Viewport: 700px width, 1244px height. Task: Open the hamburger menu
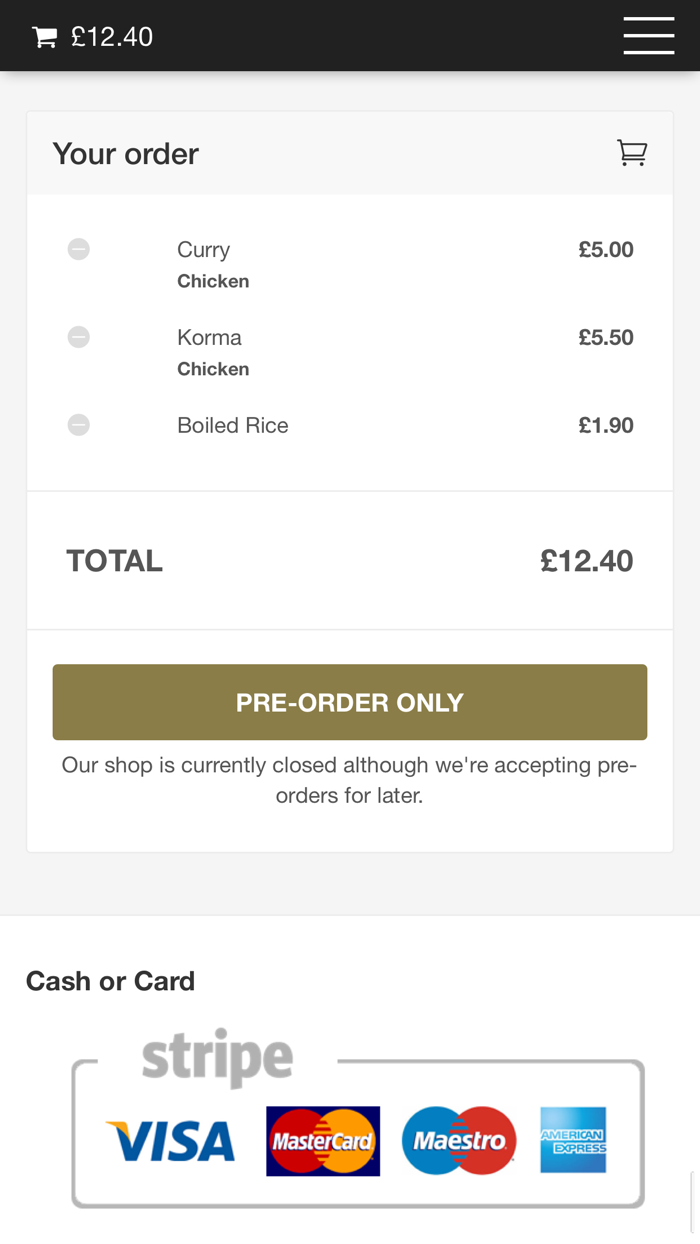click(x=648, y=36)
